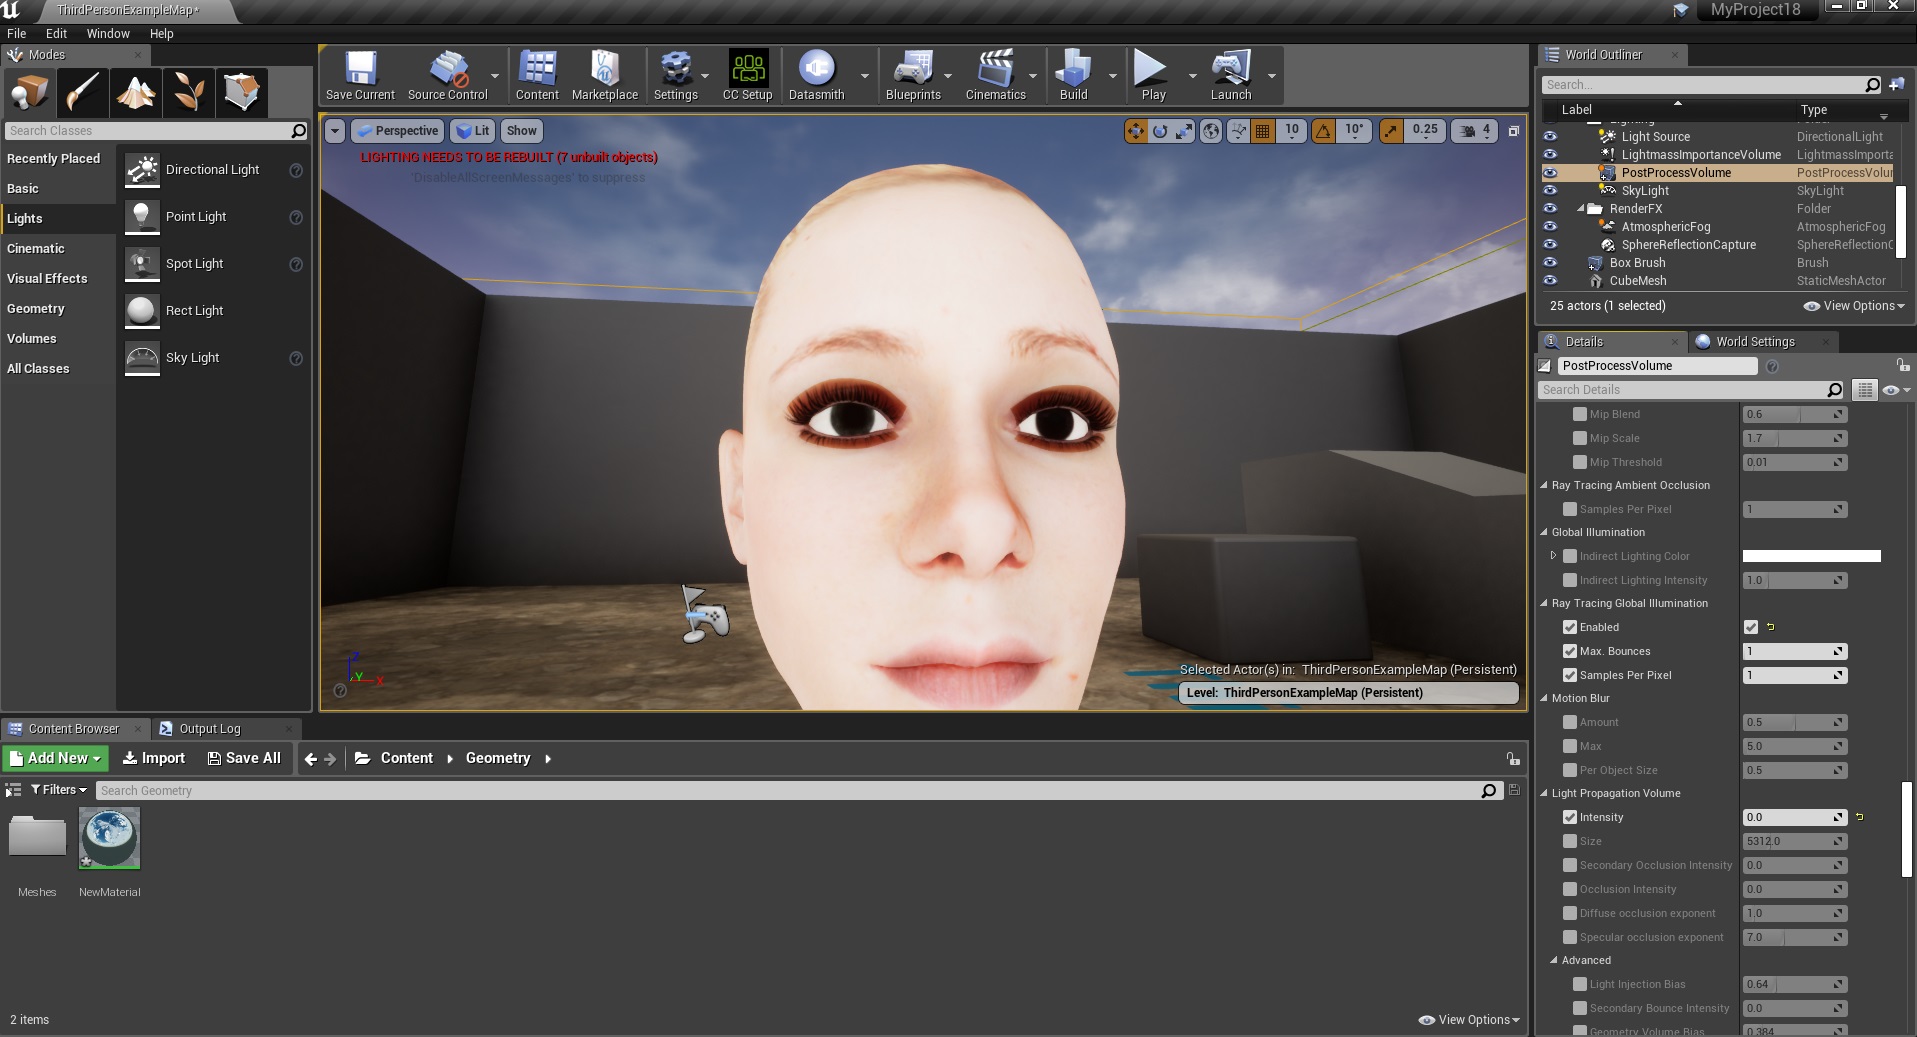Open View Options in World Outliner
The width and height of the screenshot is (1917, 1037).
click(1855, 306)
